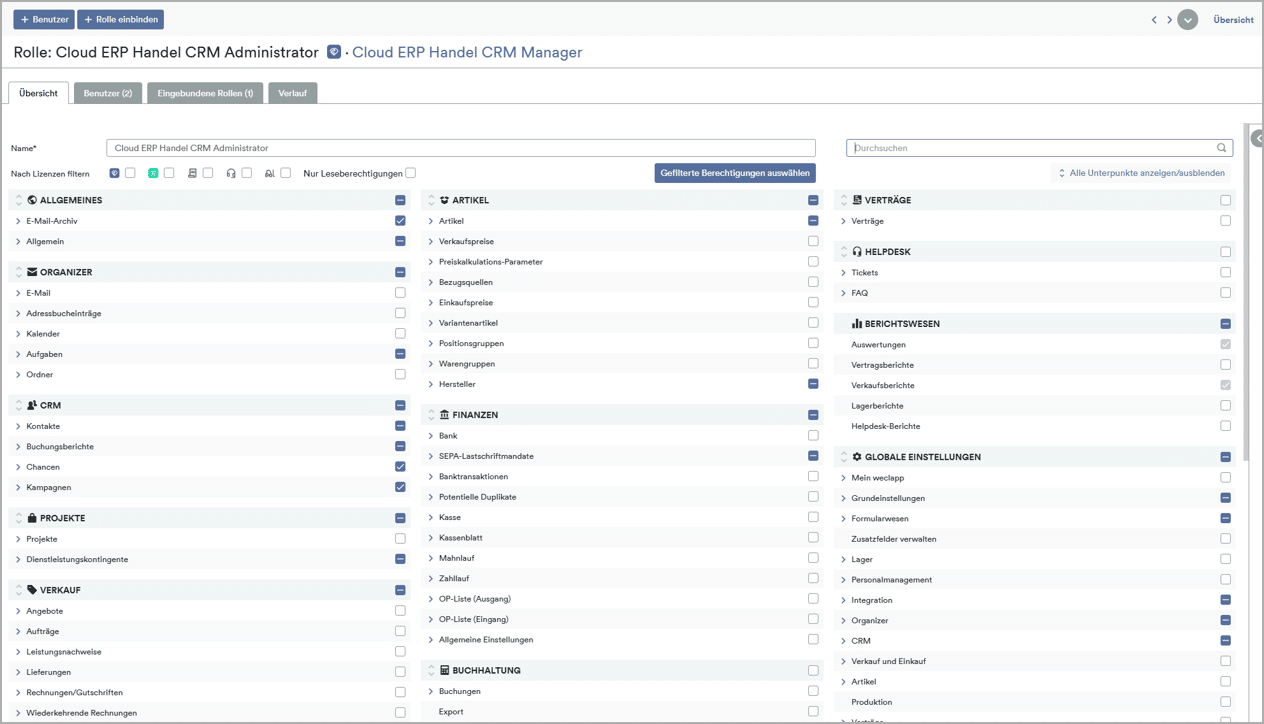
Task: Click into the Name text field
Action: coord(460,148)
